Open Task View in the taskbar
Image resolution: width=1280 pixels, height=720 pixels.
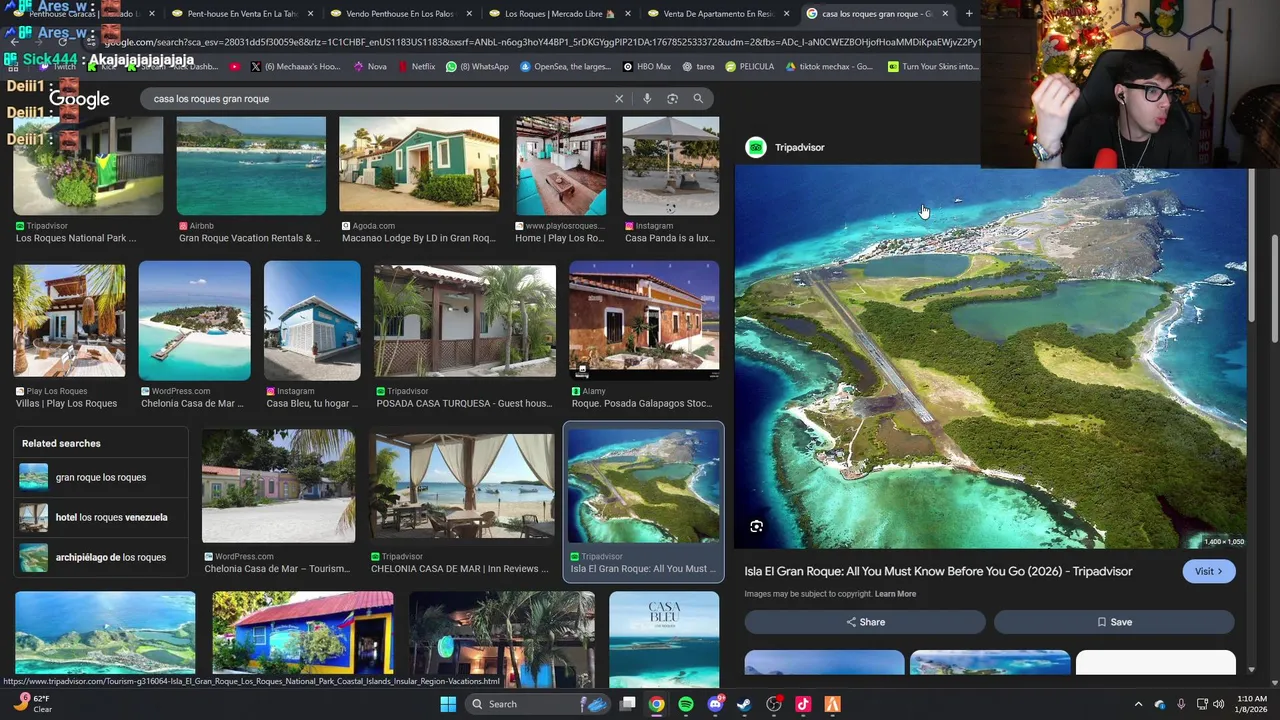(x=627, y=704)
